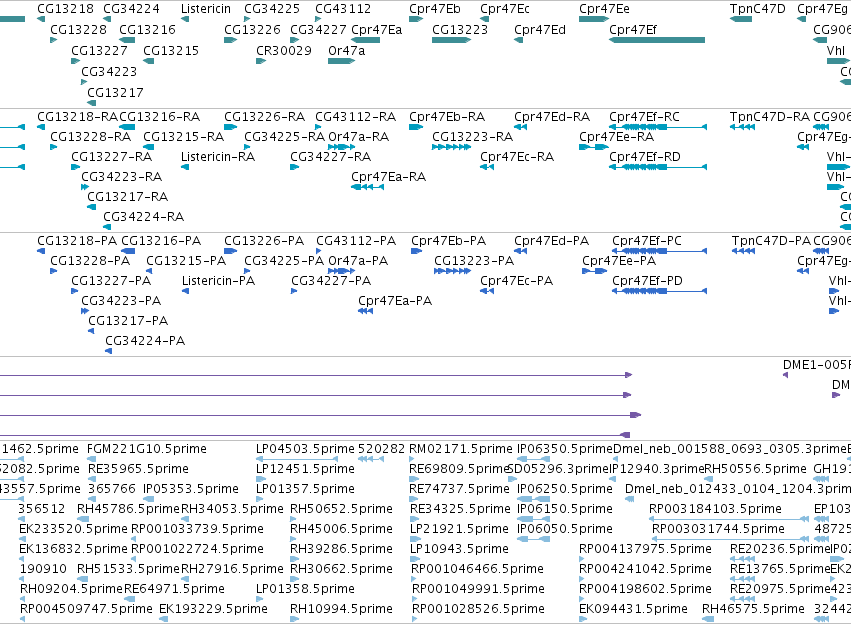The image size is (851, 624).
Task: Click the CG13227 gene label
Action: [x=99, y=50]
